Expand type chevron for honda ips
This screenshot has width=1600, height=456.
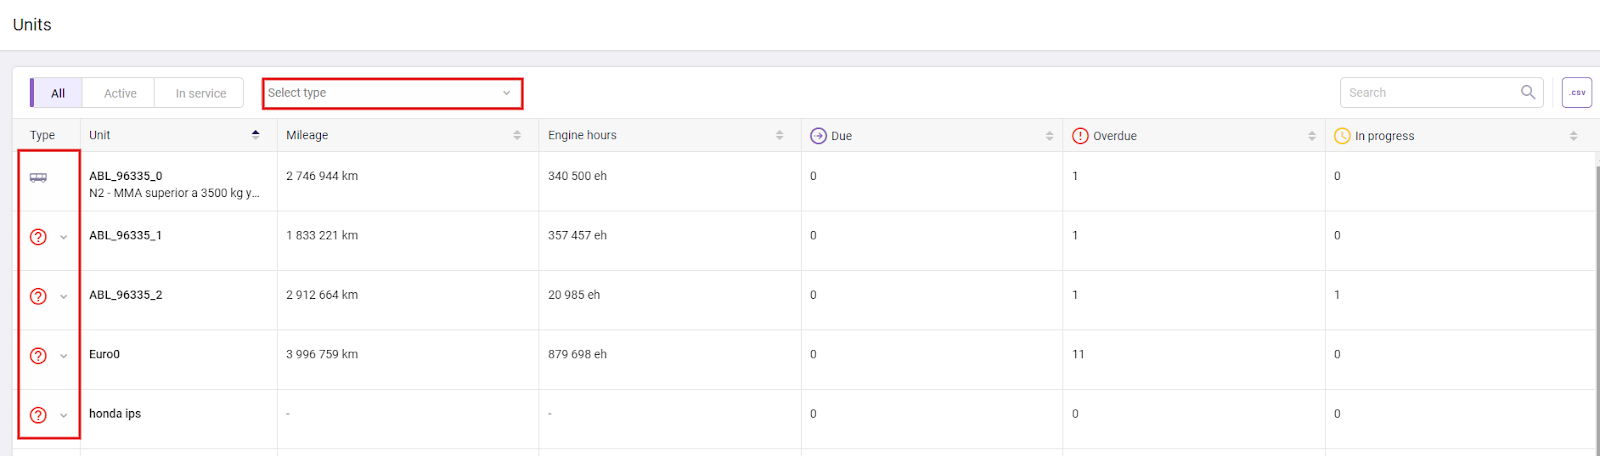64,416
